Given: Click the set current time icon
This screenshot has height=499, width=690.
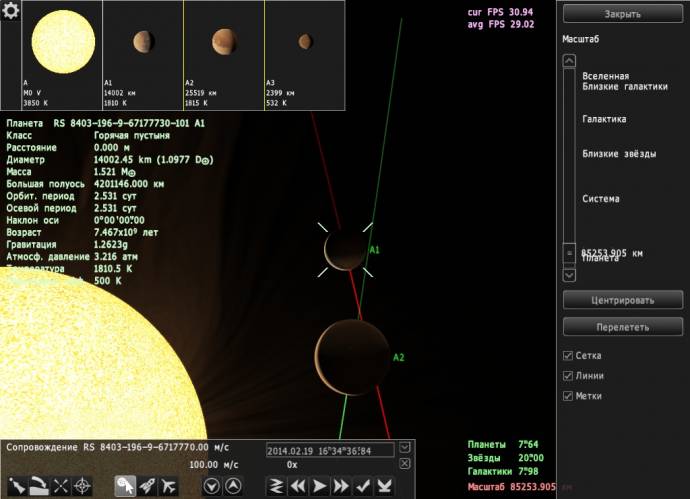Looking at the screenshot, I should (x=384, y=486).
